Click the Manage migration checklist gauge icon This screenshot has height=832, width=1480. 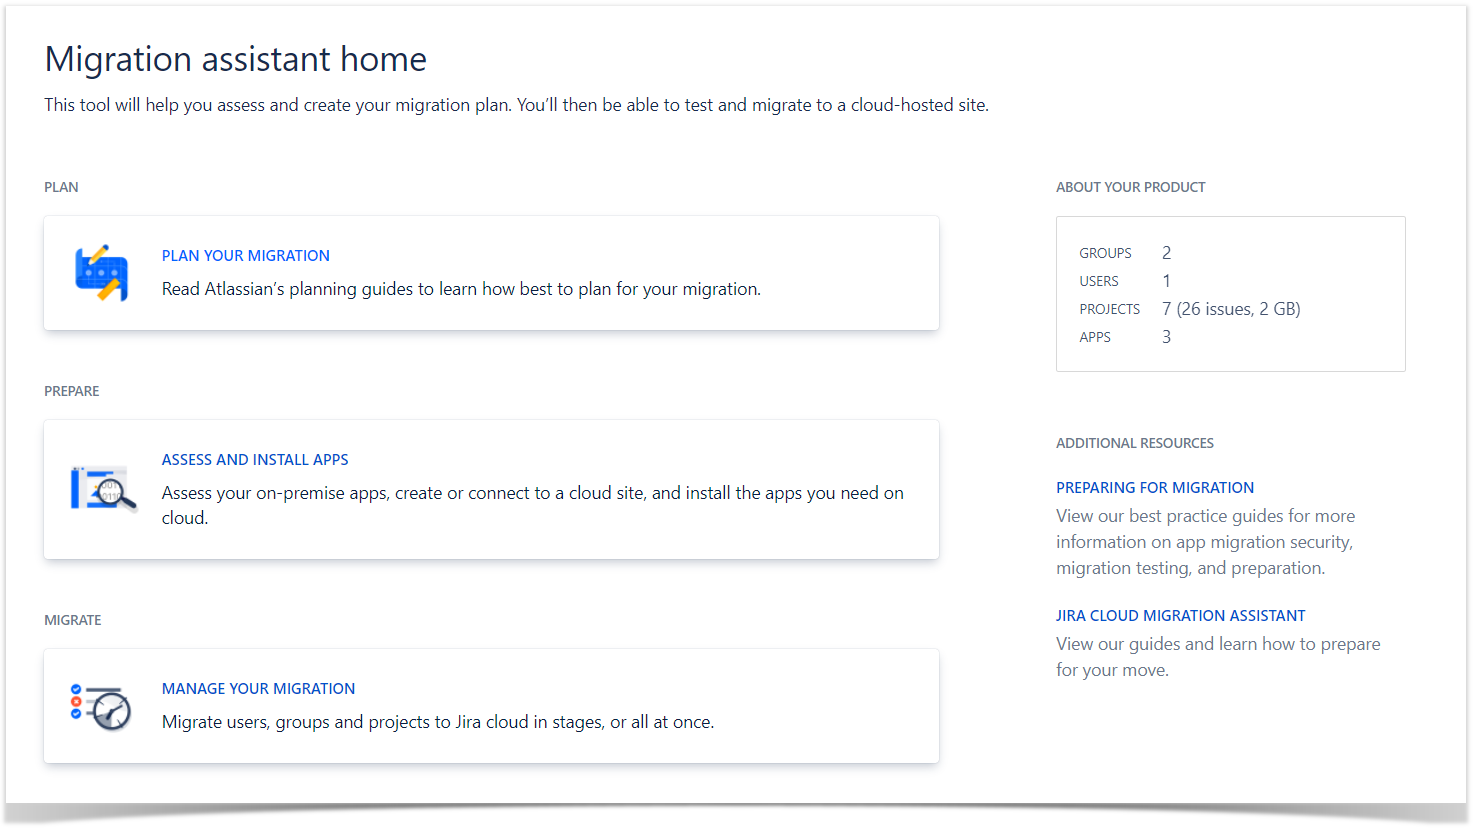(x=101, y=706)
